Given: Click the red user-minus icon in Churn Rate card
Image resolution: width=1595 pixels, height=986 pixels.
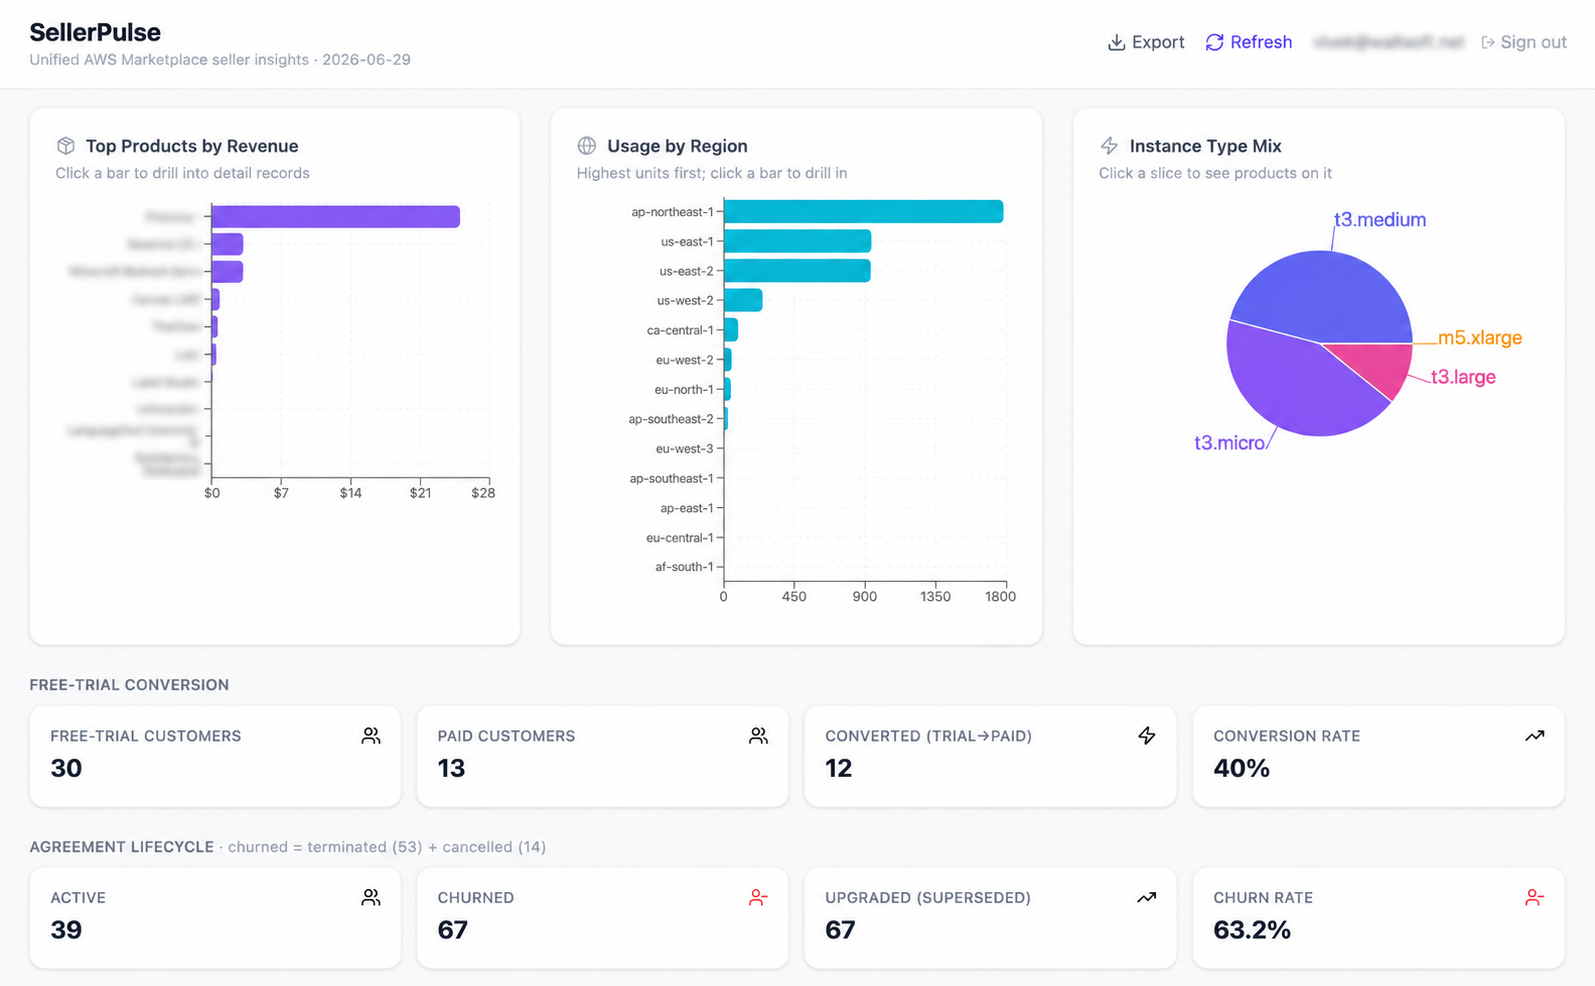Looking at the screenshot, I should tap(1535, 898).
